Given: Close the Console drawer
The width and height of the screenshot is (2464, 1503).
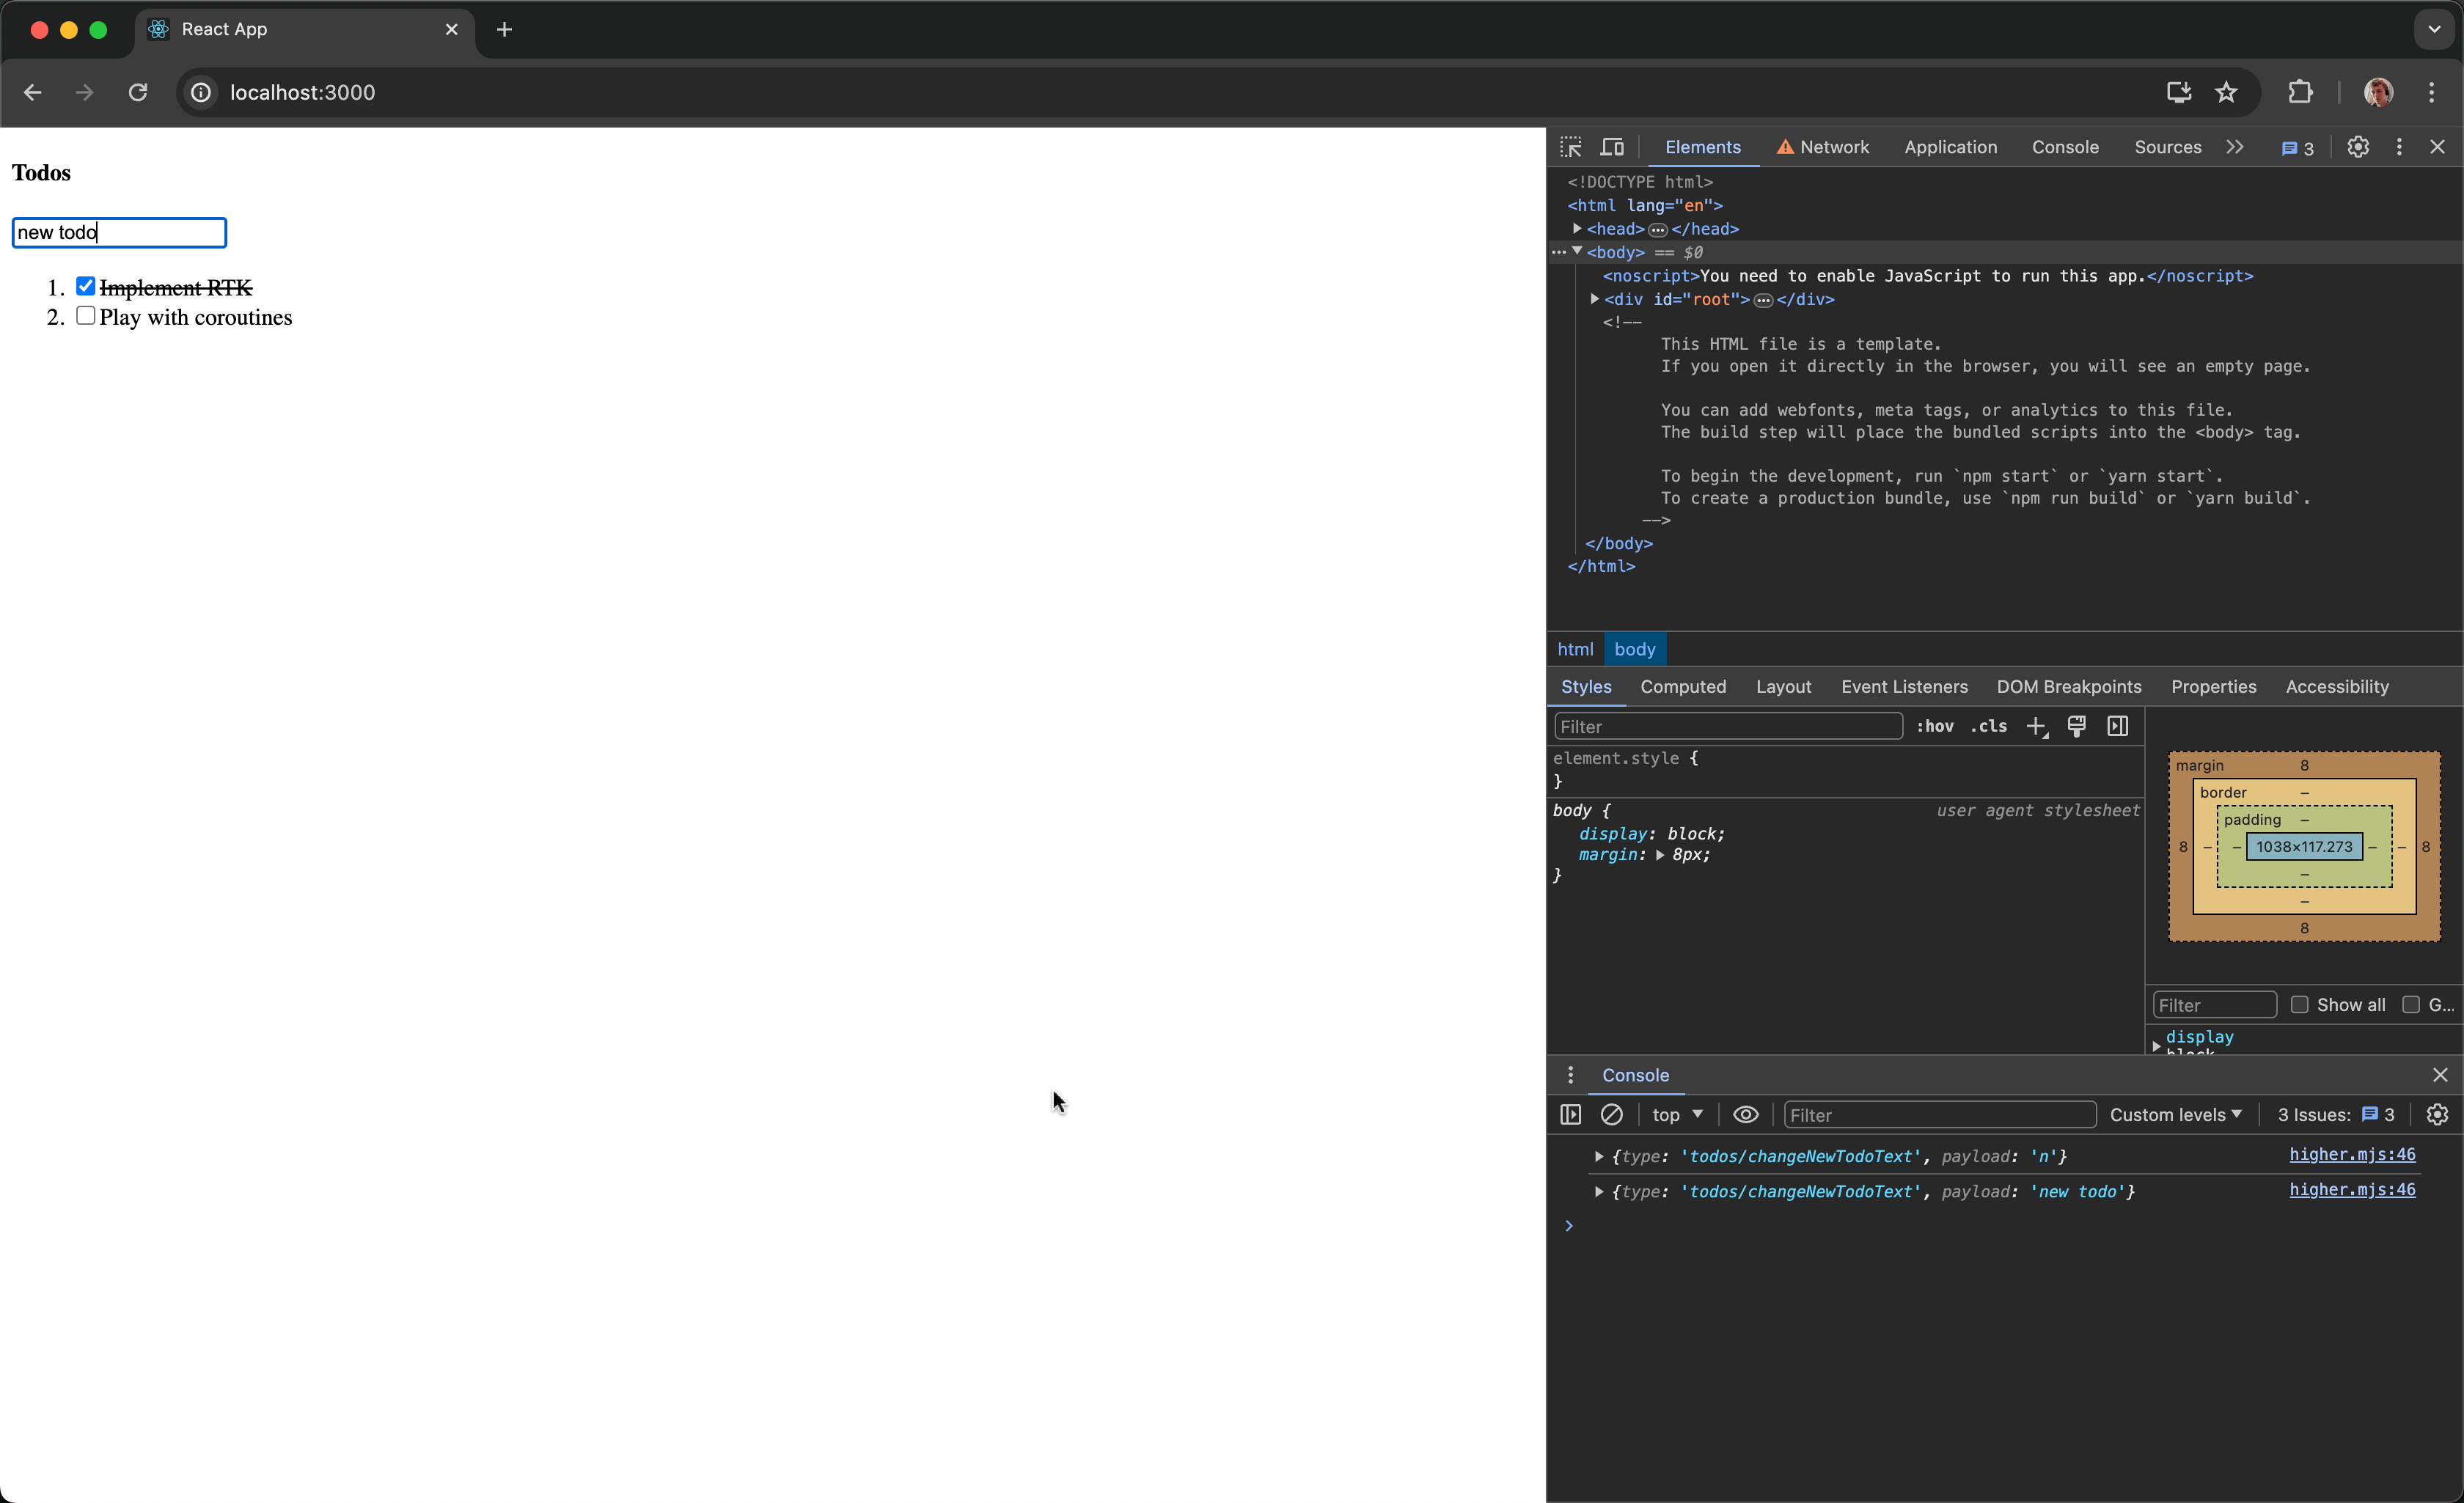Looking at the screenshot, I should tap(2440, 1075).
